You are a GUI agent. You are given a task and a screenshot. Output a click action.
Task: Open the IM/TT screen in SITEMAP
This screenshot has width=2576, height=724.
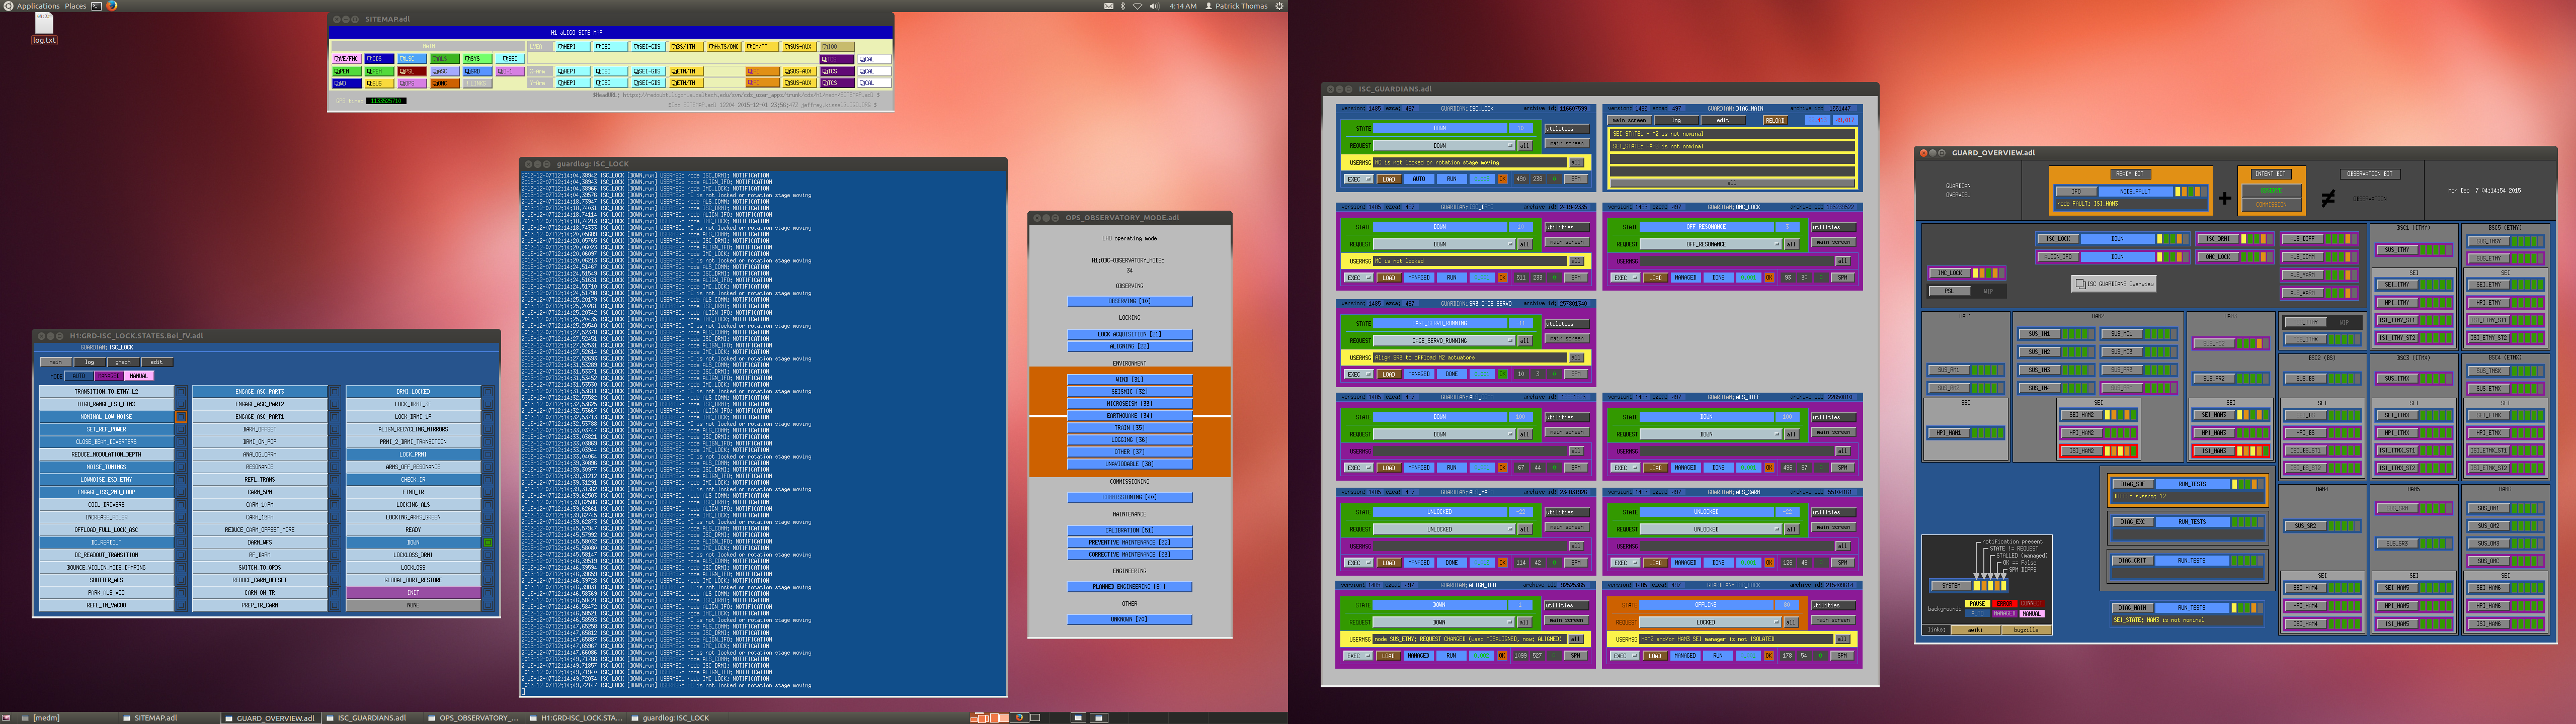tap(762, 47)
